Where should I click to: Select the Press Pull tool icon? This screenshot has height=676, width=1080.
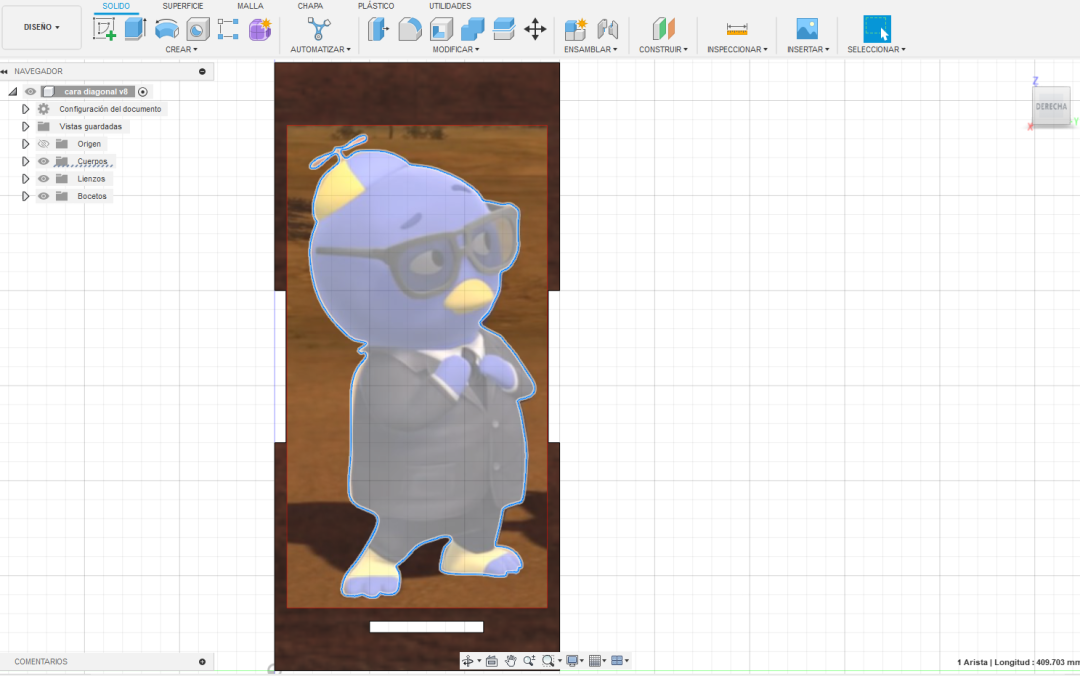[378, 29]
